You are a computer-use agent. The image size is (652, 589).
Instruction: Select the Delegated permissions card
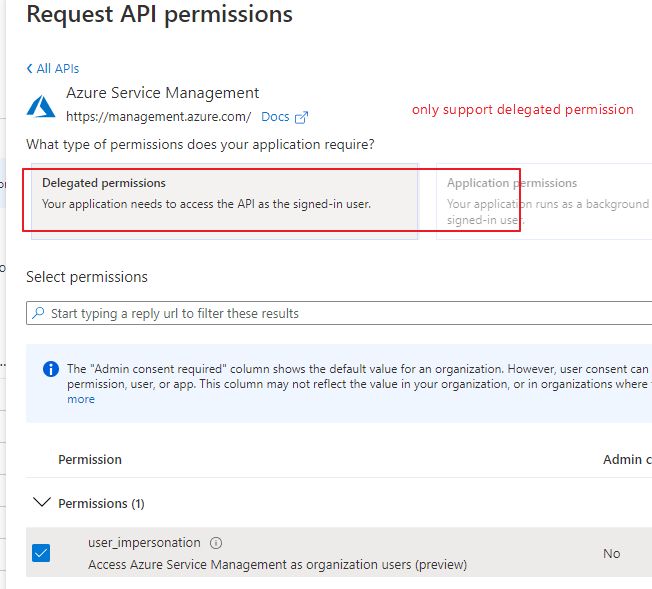pos(225,201)
